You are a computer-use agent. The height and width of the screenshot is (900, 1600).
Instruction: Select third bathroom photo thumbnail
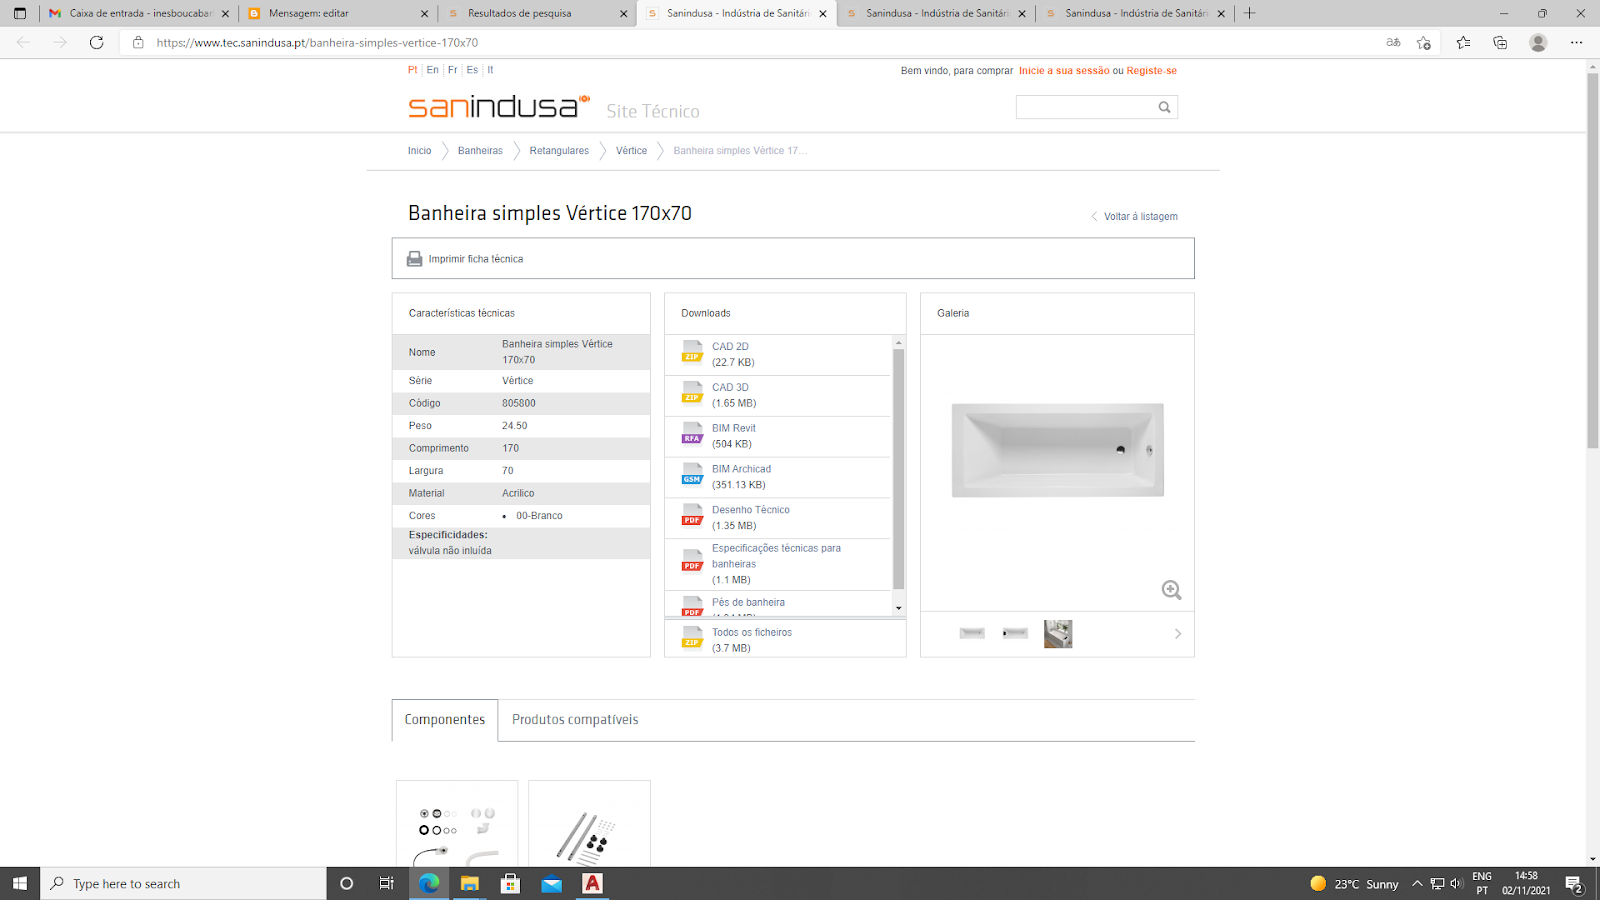pos(1058,634)
